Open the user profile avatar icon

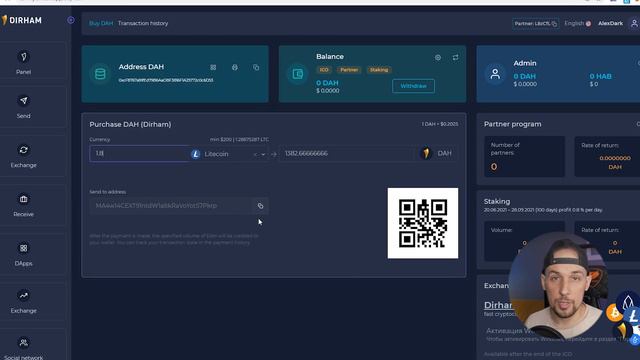634,23
